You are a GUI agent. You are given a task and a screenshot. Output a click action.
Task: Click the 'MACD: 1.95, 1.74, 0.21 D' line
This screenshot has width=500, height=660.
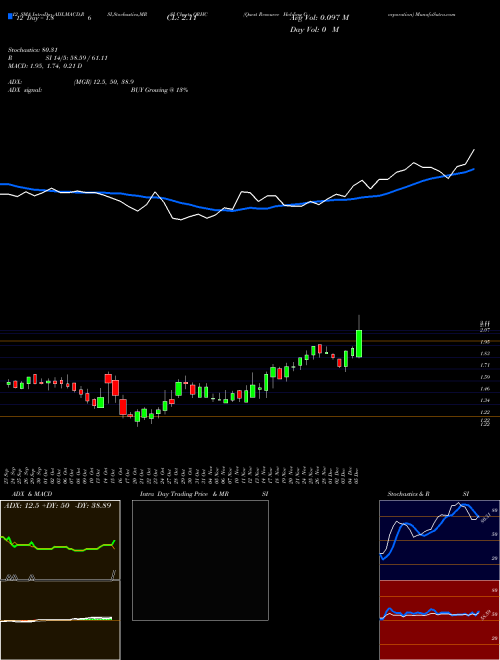45,66
